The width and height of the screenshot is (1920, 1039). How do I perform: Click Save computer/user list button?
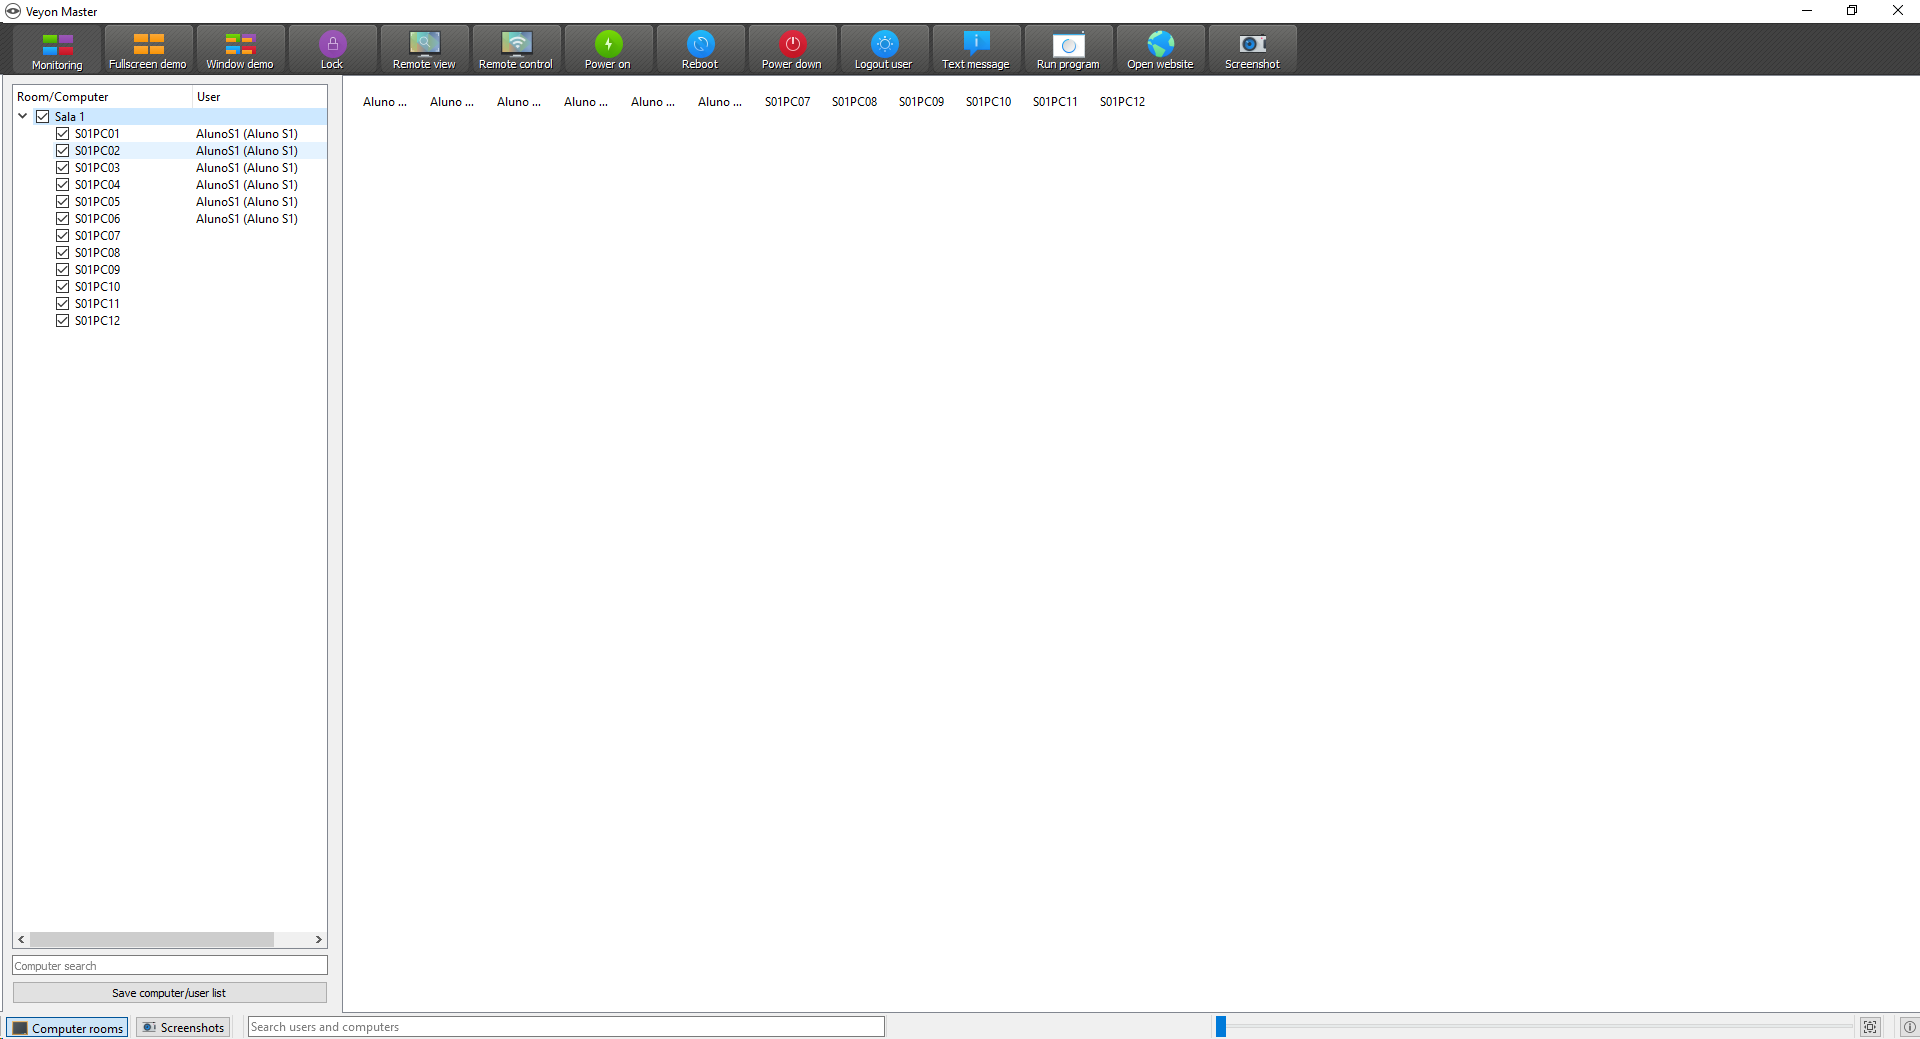pos(169,993)
